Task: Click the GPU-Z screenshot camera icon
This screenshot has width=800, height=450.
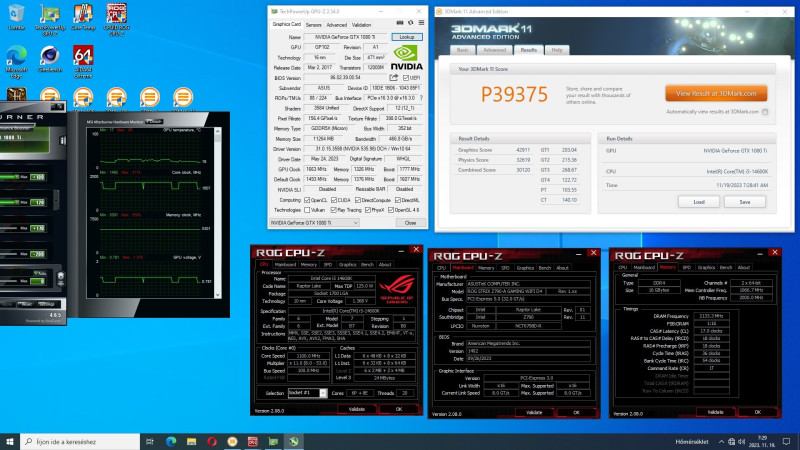Action: tap(400, 23)
